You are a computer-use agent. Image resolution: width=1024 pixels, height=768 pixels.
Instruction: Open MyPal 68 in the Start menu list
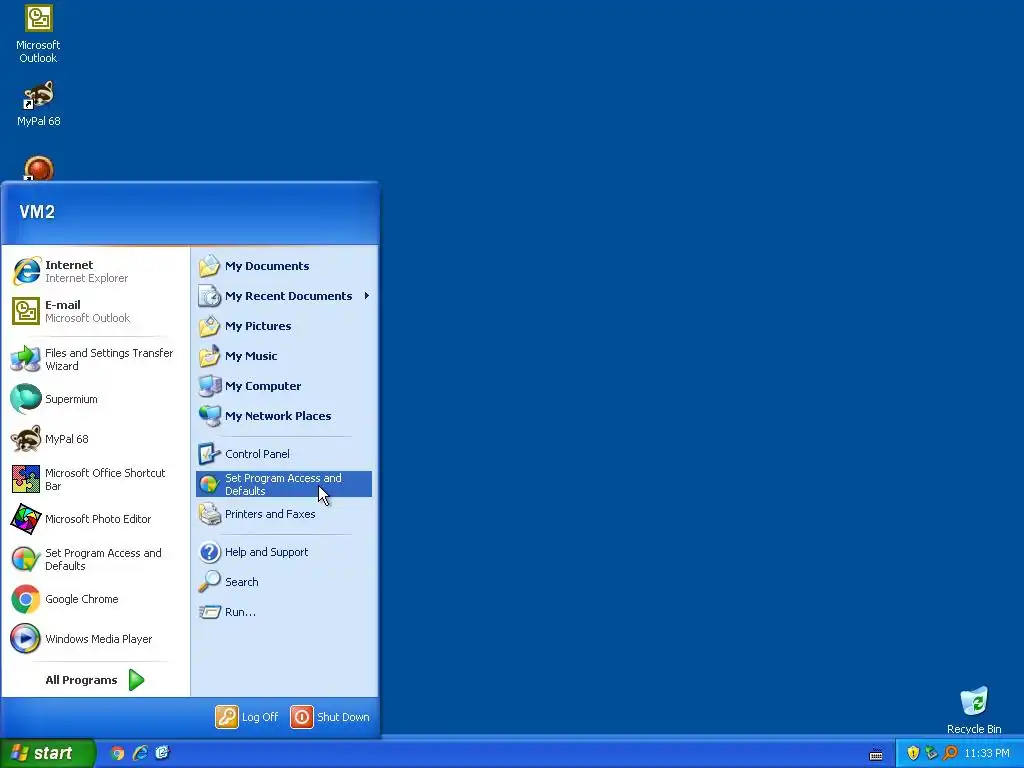(x=95, y=439)
